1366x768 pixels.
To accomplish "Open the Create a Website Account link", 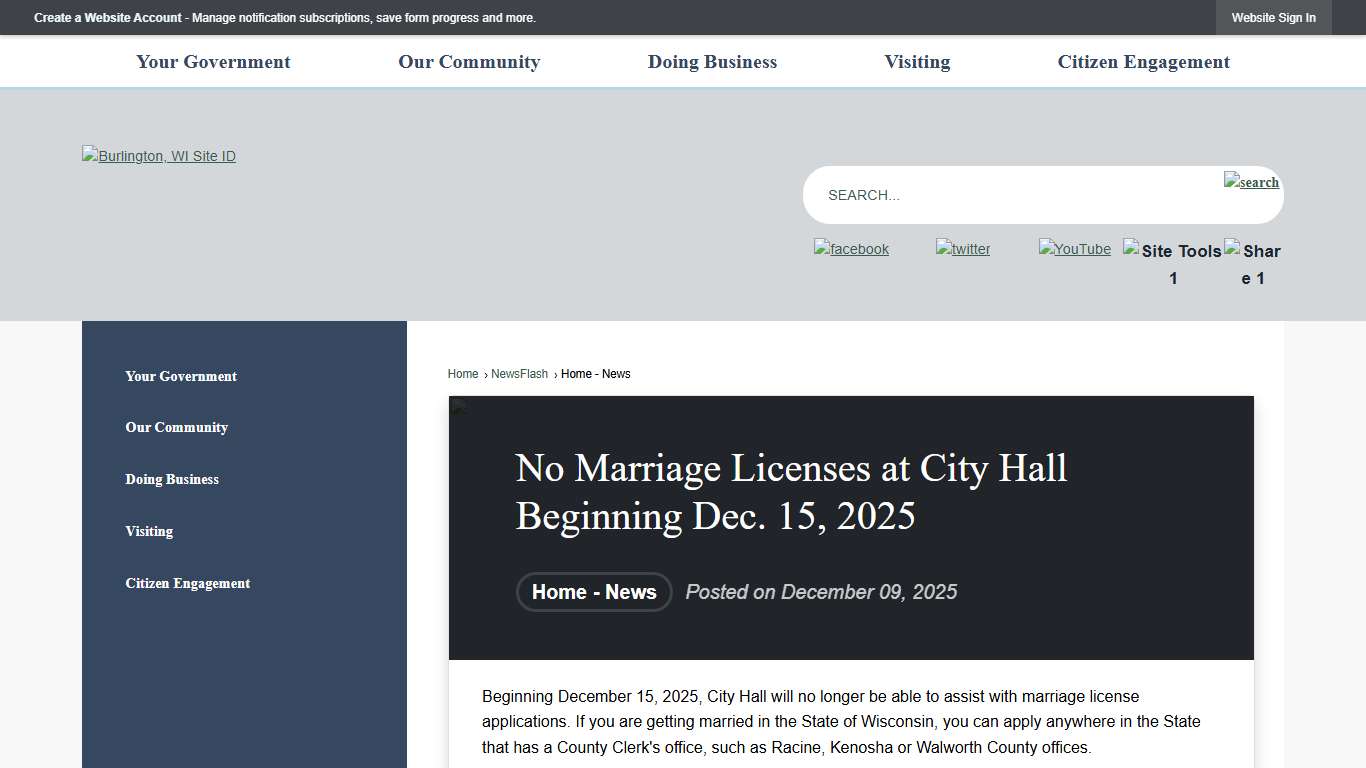I will [x=108, y=17].
